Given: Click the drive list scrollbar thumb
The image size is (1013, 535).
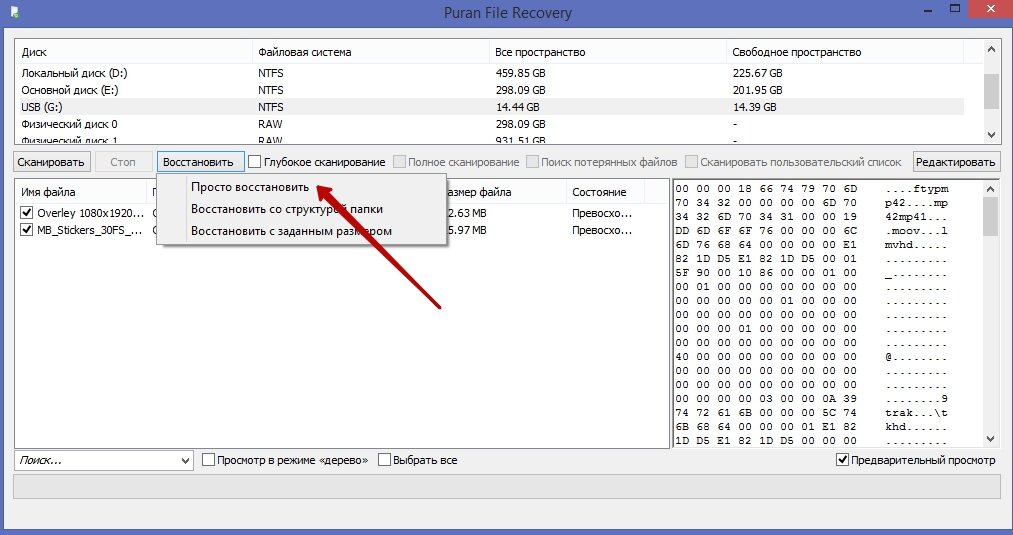Looking at the screenshot, I should coord(992,91).
